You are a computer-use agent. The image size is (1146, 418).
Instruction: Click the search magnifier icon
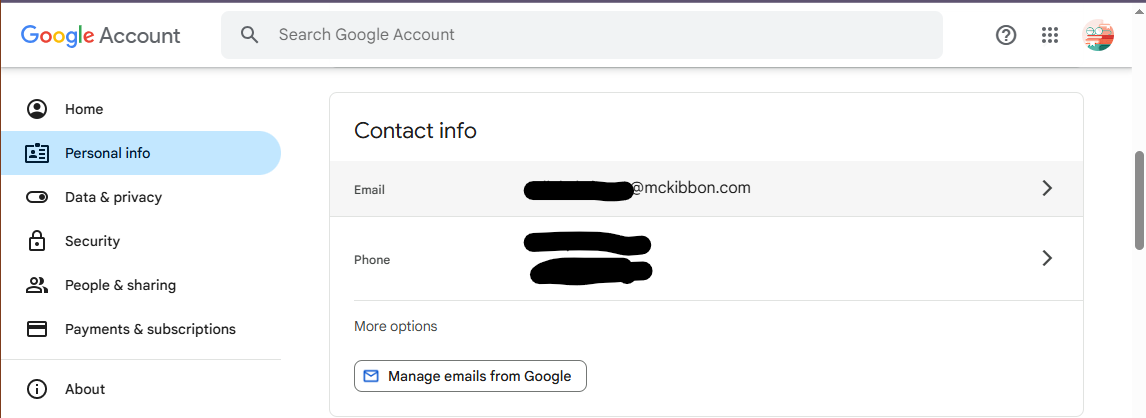[249, 35]
